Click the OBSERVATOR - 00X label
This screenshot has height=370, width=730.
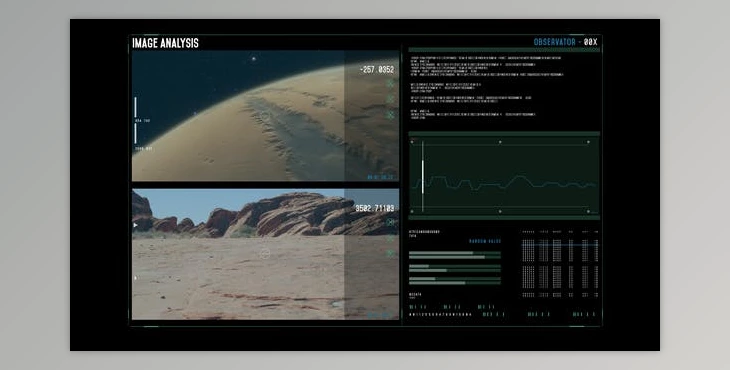click(x=565, y=42)
